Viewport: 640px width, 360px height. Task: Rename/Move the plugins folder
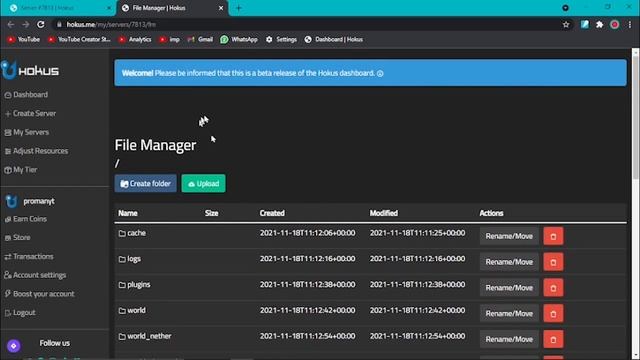point(509,288)
